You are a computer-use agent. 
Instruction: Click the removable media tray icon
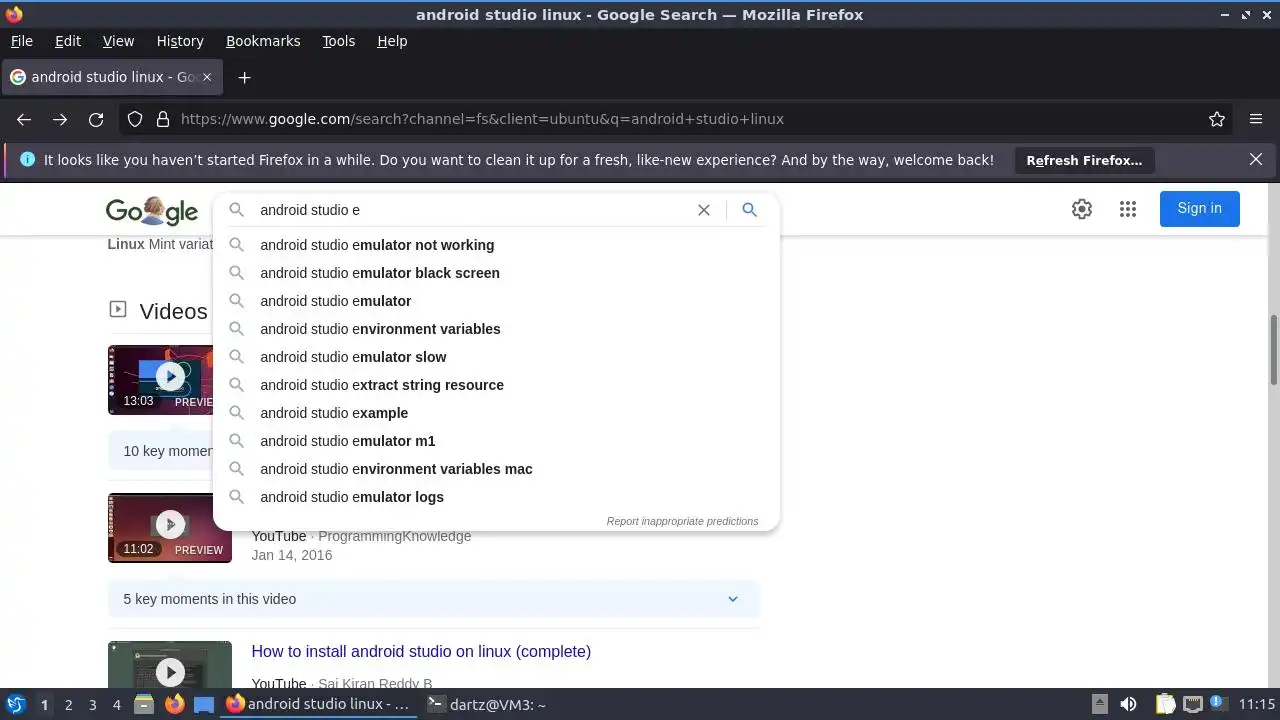pyautogui.click(x=1099, y=705)
